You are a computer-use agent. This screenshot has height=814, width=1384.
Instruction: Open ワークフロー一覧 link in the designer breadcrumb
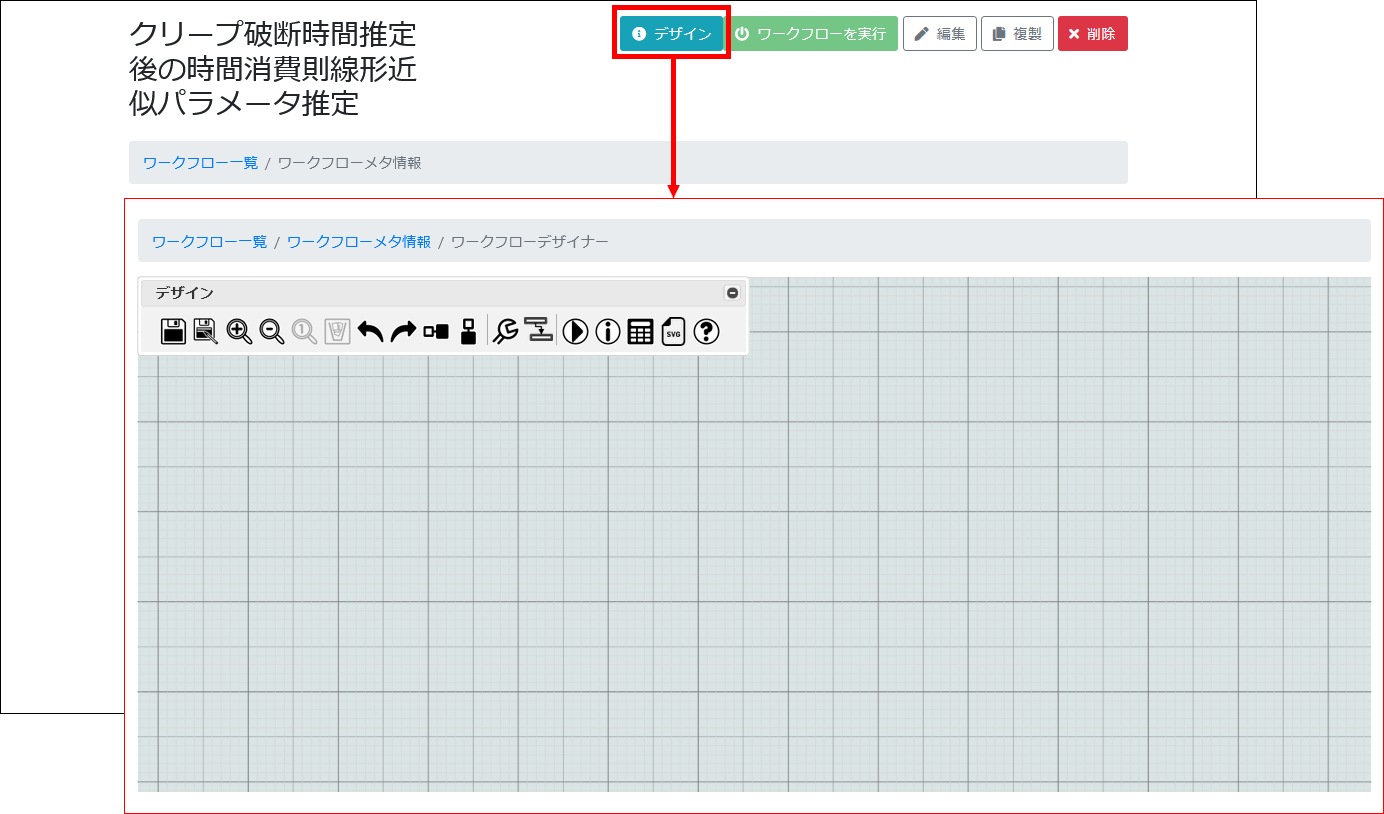pos(209,241)
